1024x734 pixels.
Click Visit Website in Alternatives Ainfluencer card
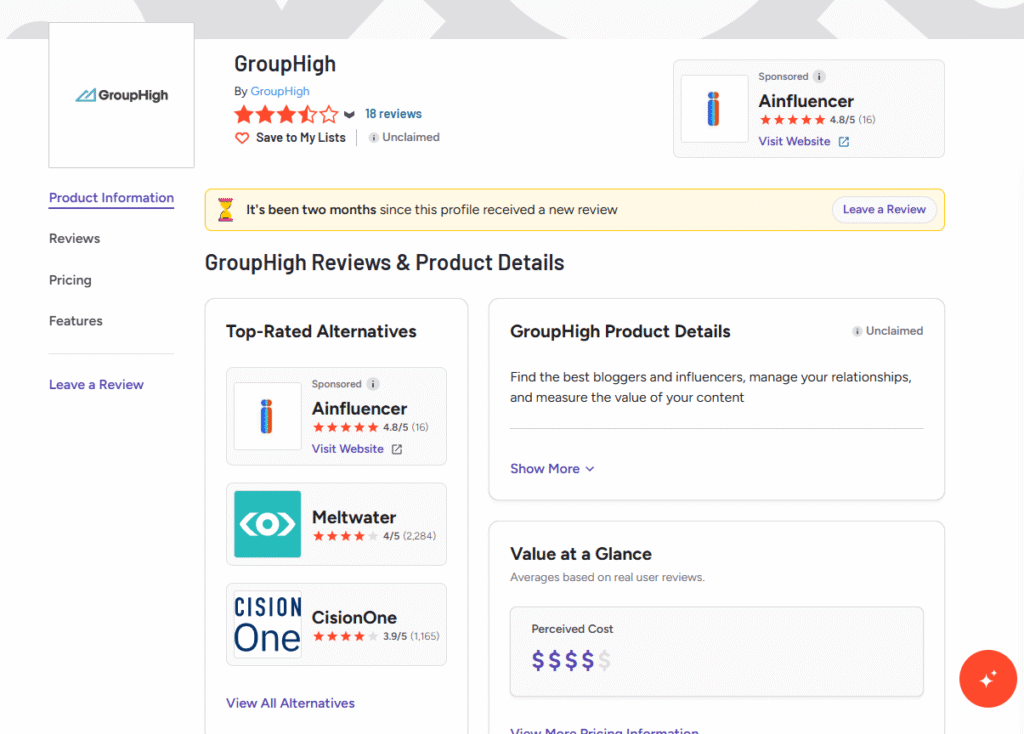point(347,449)
